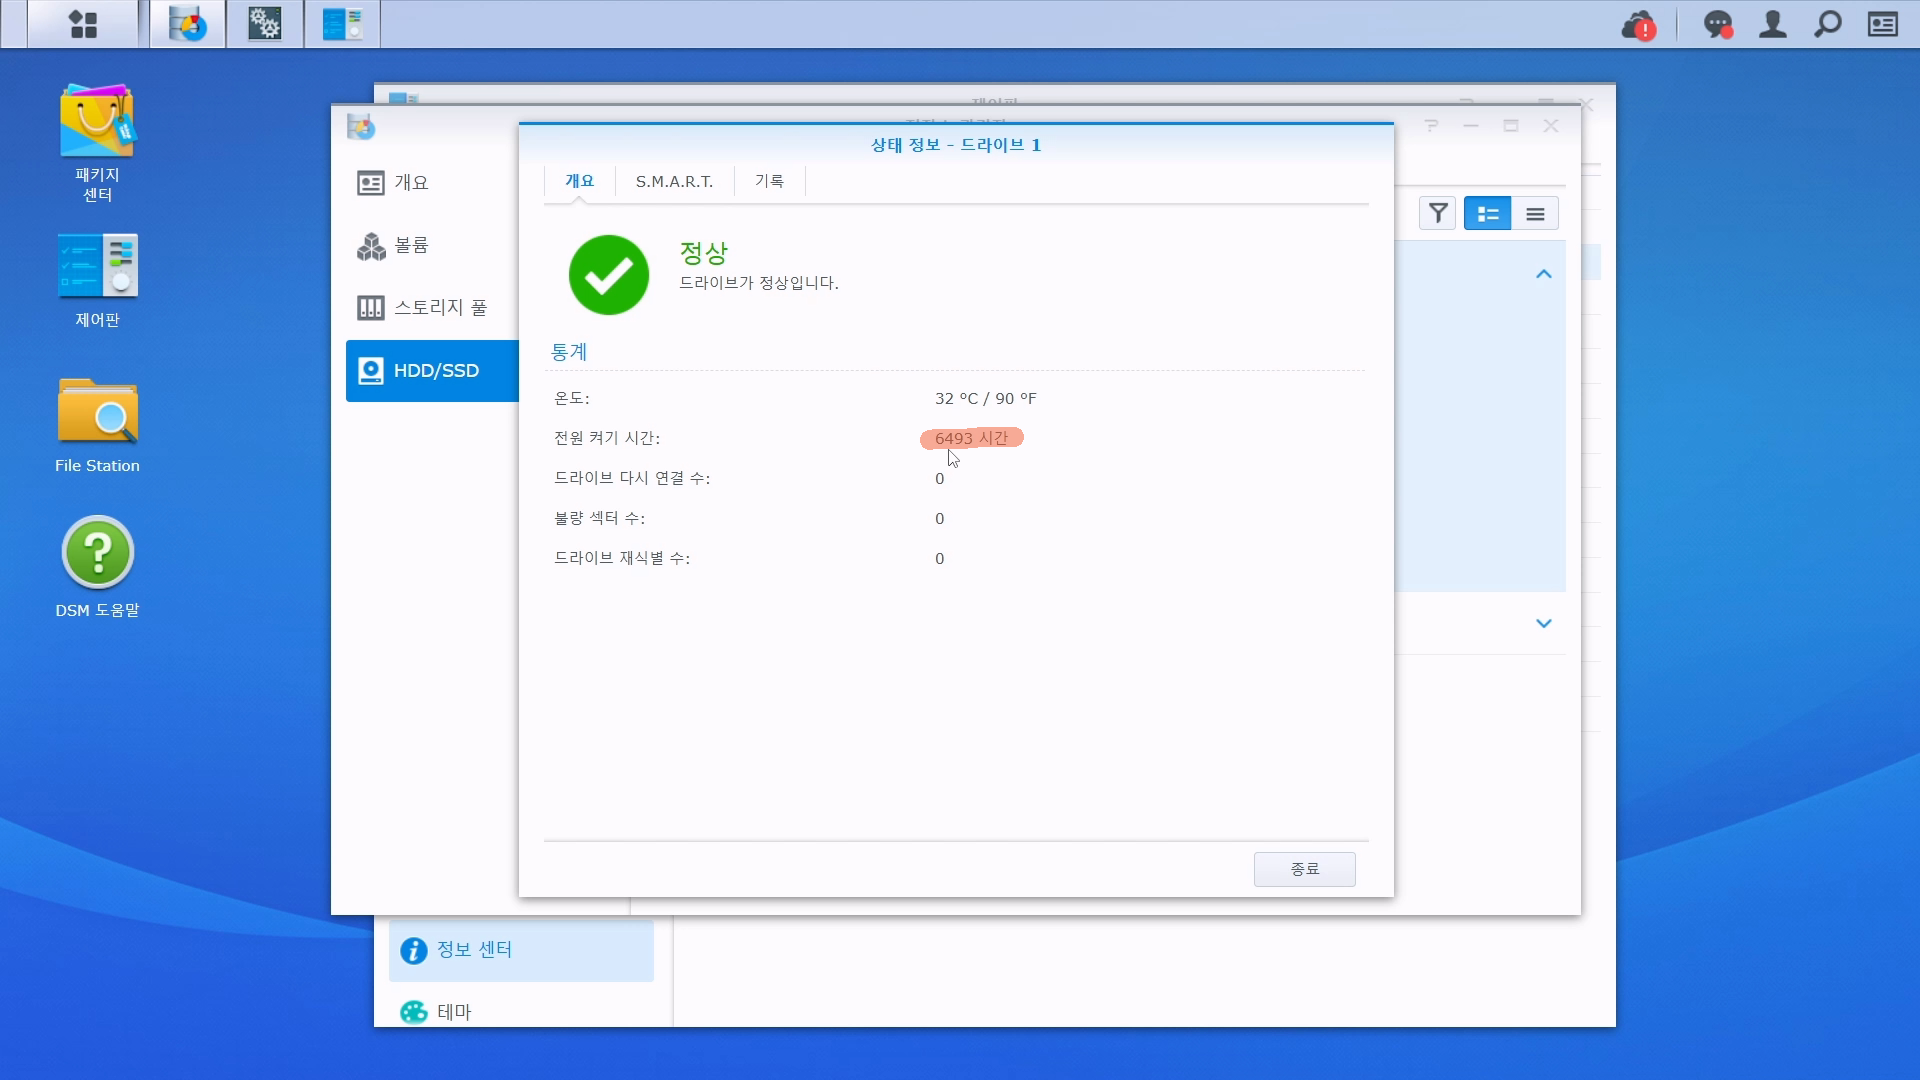Collapse the expanded drive entry chevron
This screenshot has height=1080, width=1920.
[1543, 274]
